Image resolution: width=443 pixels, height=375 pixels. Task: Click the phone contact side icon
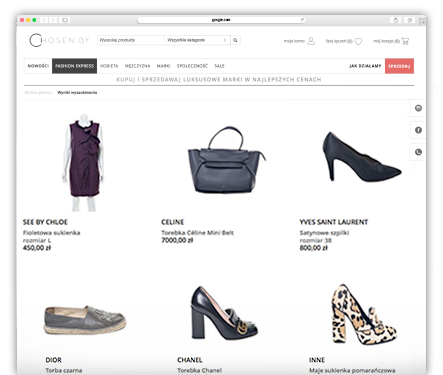click(418, 152)
